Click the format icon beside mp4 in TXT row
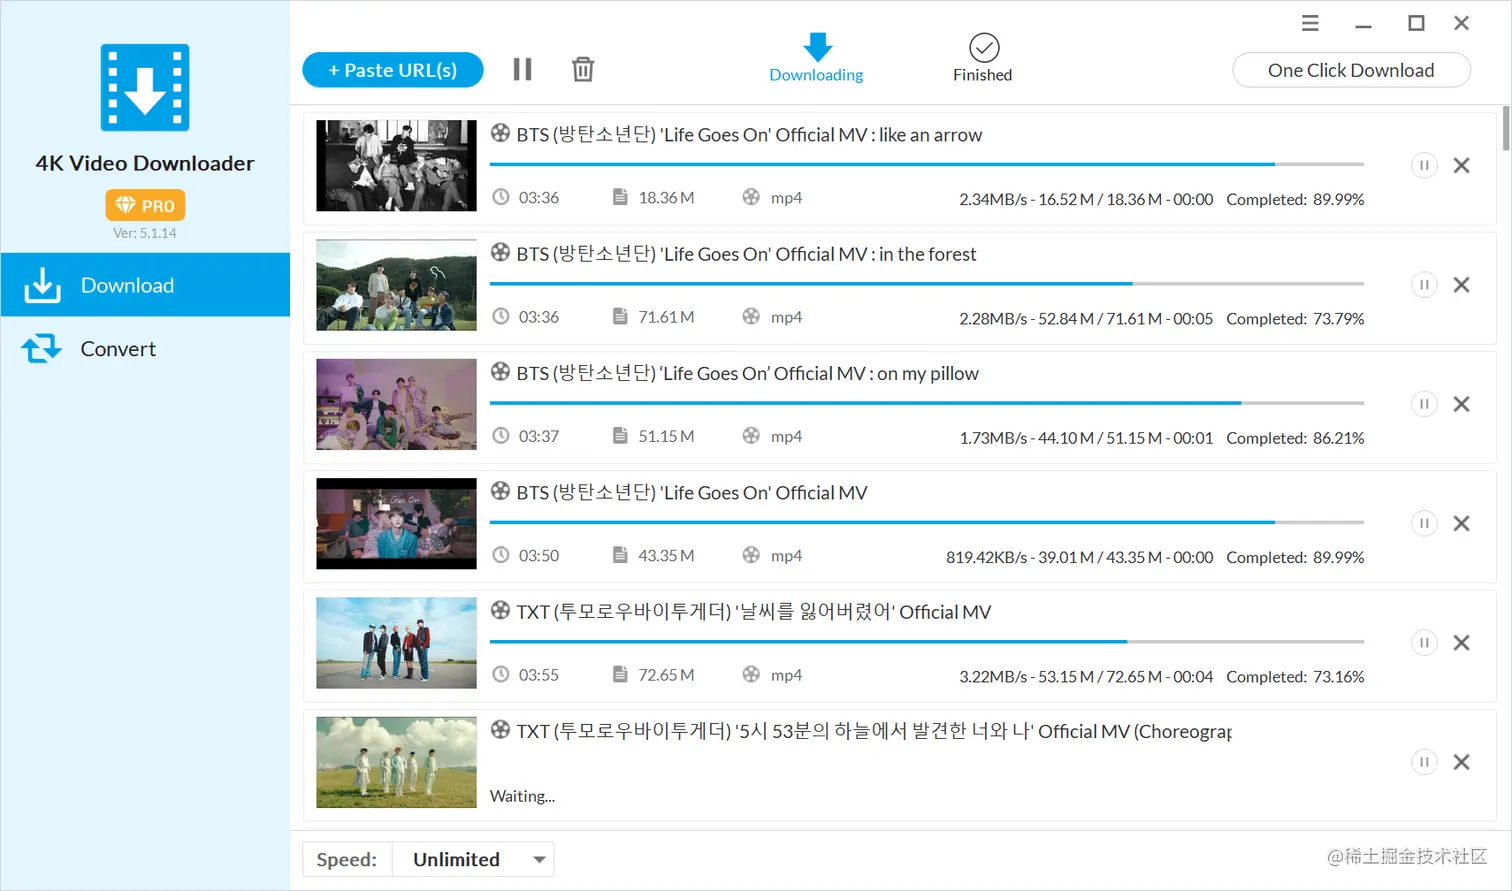Viewport: 1512px width, 891px height. point(751,674)
